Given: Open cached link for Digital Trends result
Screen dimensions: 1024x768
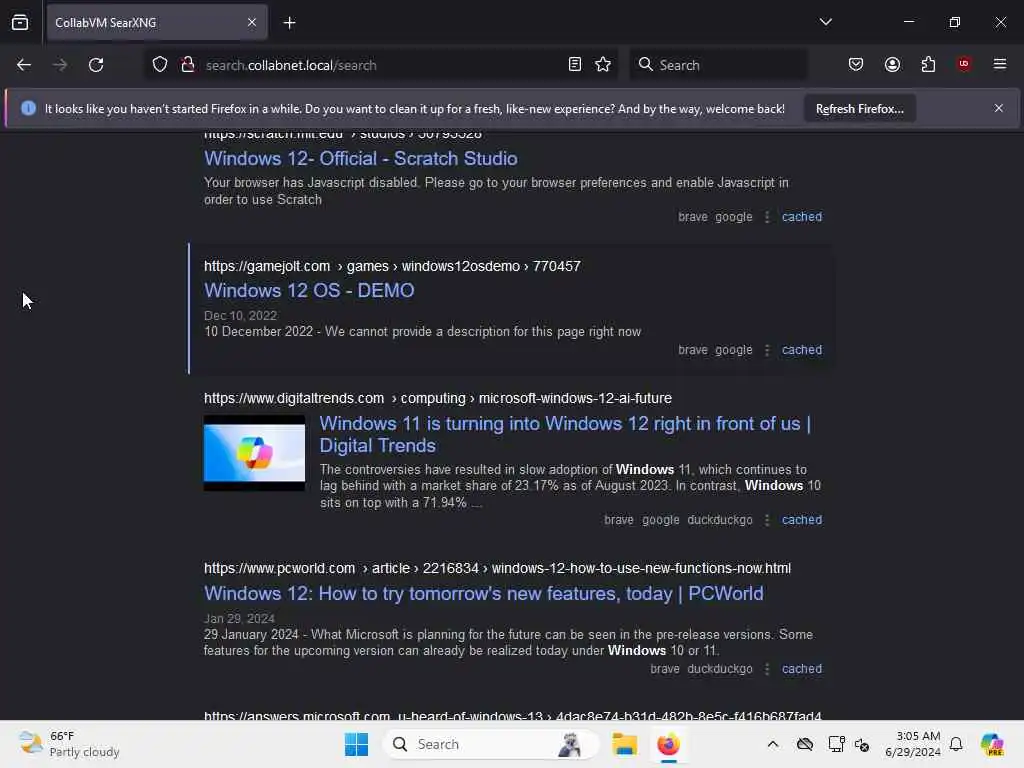Looking at the screenshot, I should point(802,520).
